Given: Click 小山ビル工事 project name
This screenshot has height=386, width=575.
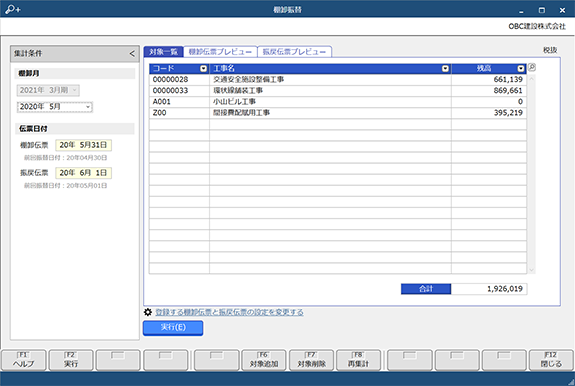Looking at the screenshot, I should [234, 102].
